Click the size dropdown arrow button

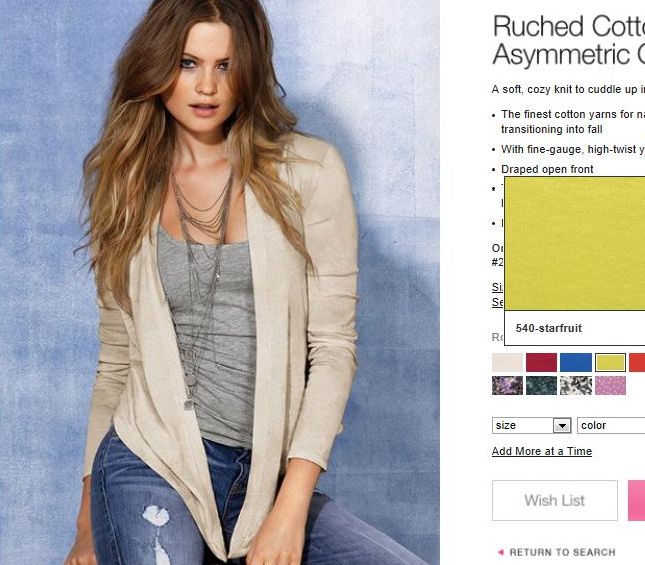point(562,426)
